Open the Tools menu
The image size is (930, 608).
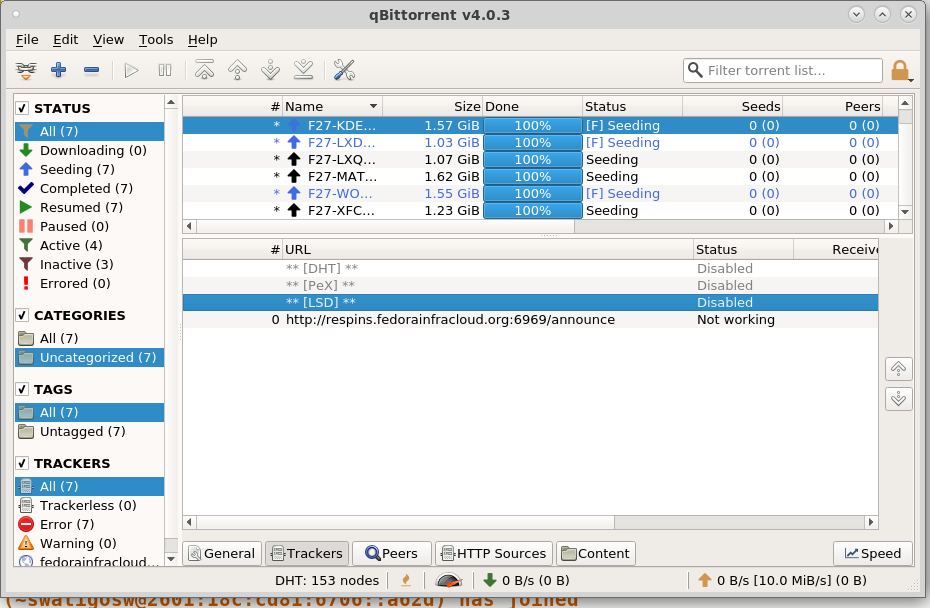pos(156,40)
